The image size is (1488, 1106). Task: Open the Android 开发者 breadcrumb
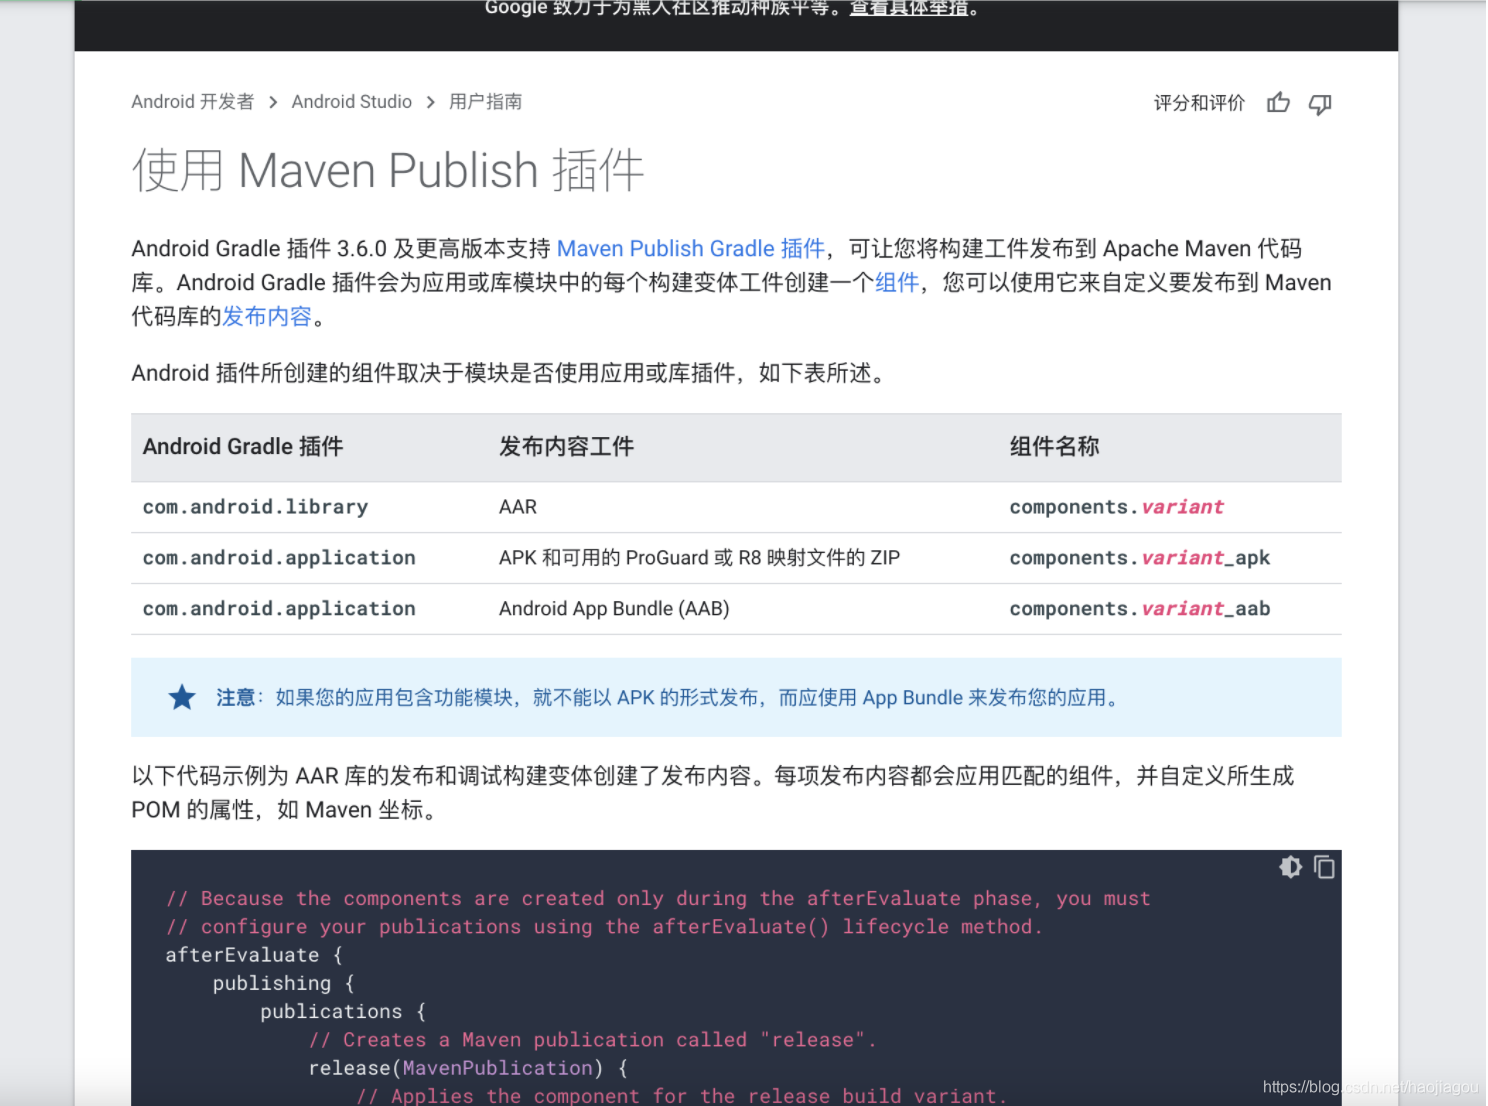(193, 102)
